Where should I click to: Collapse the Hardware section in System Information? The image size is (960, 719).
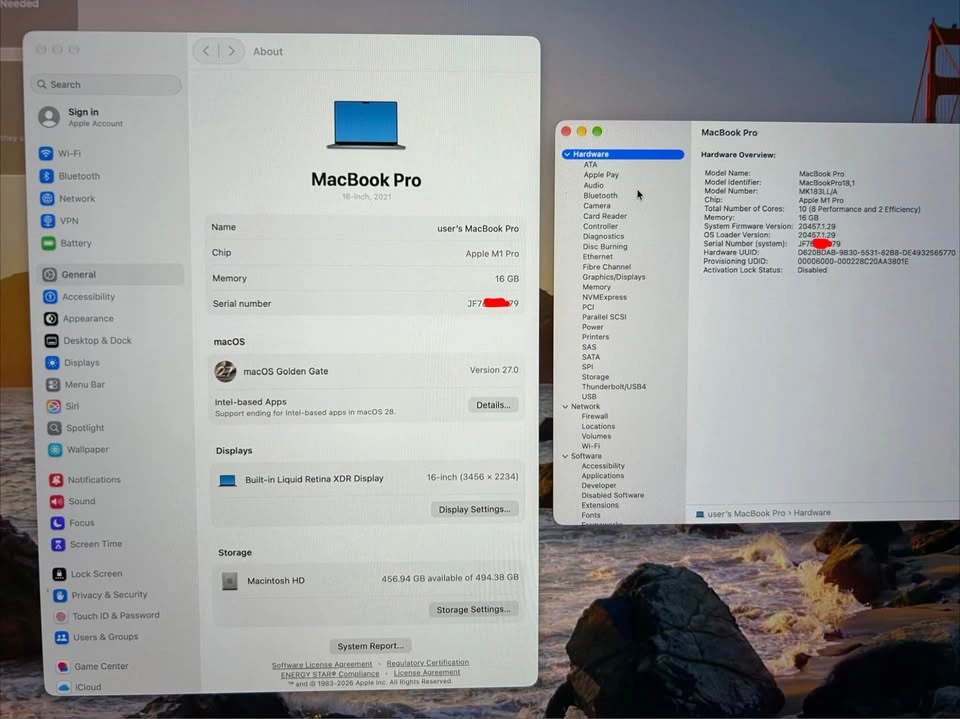567,154
